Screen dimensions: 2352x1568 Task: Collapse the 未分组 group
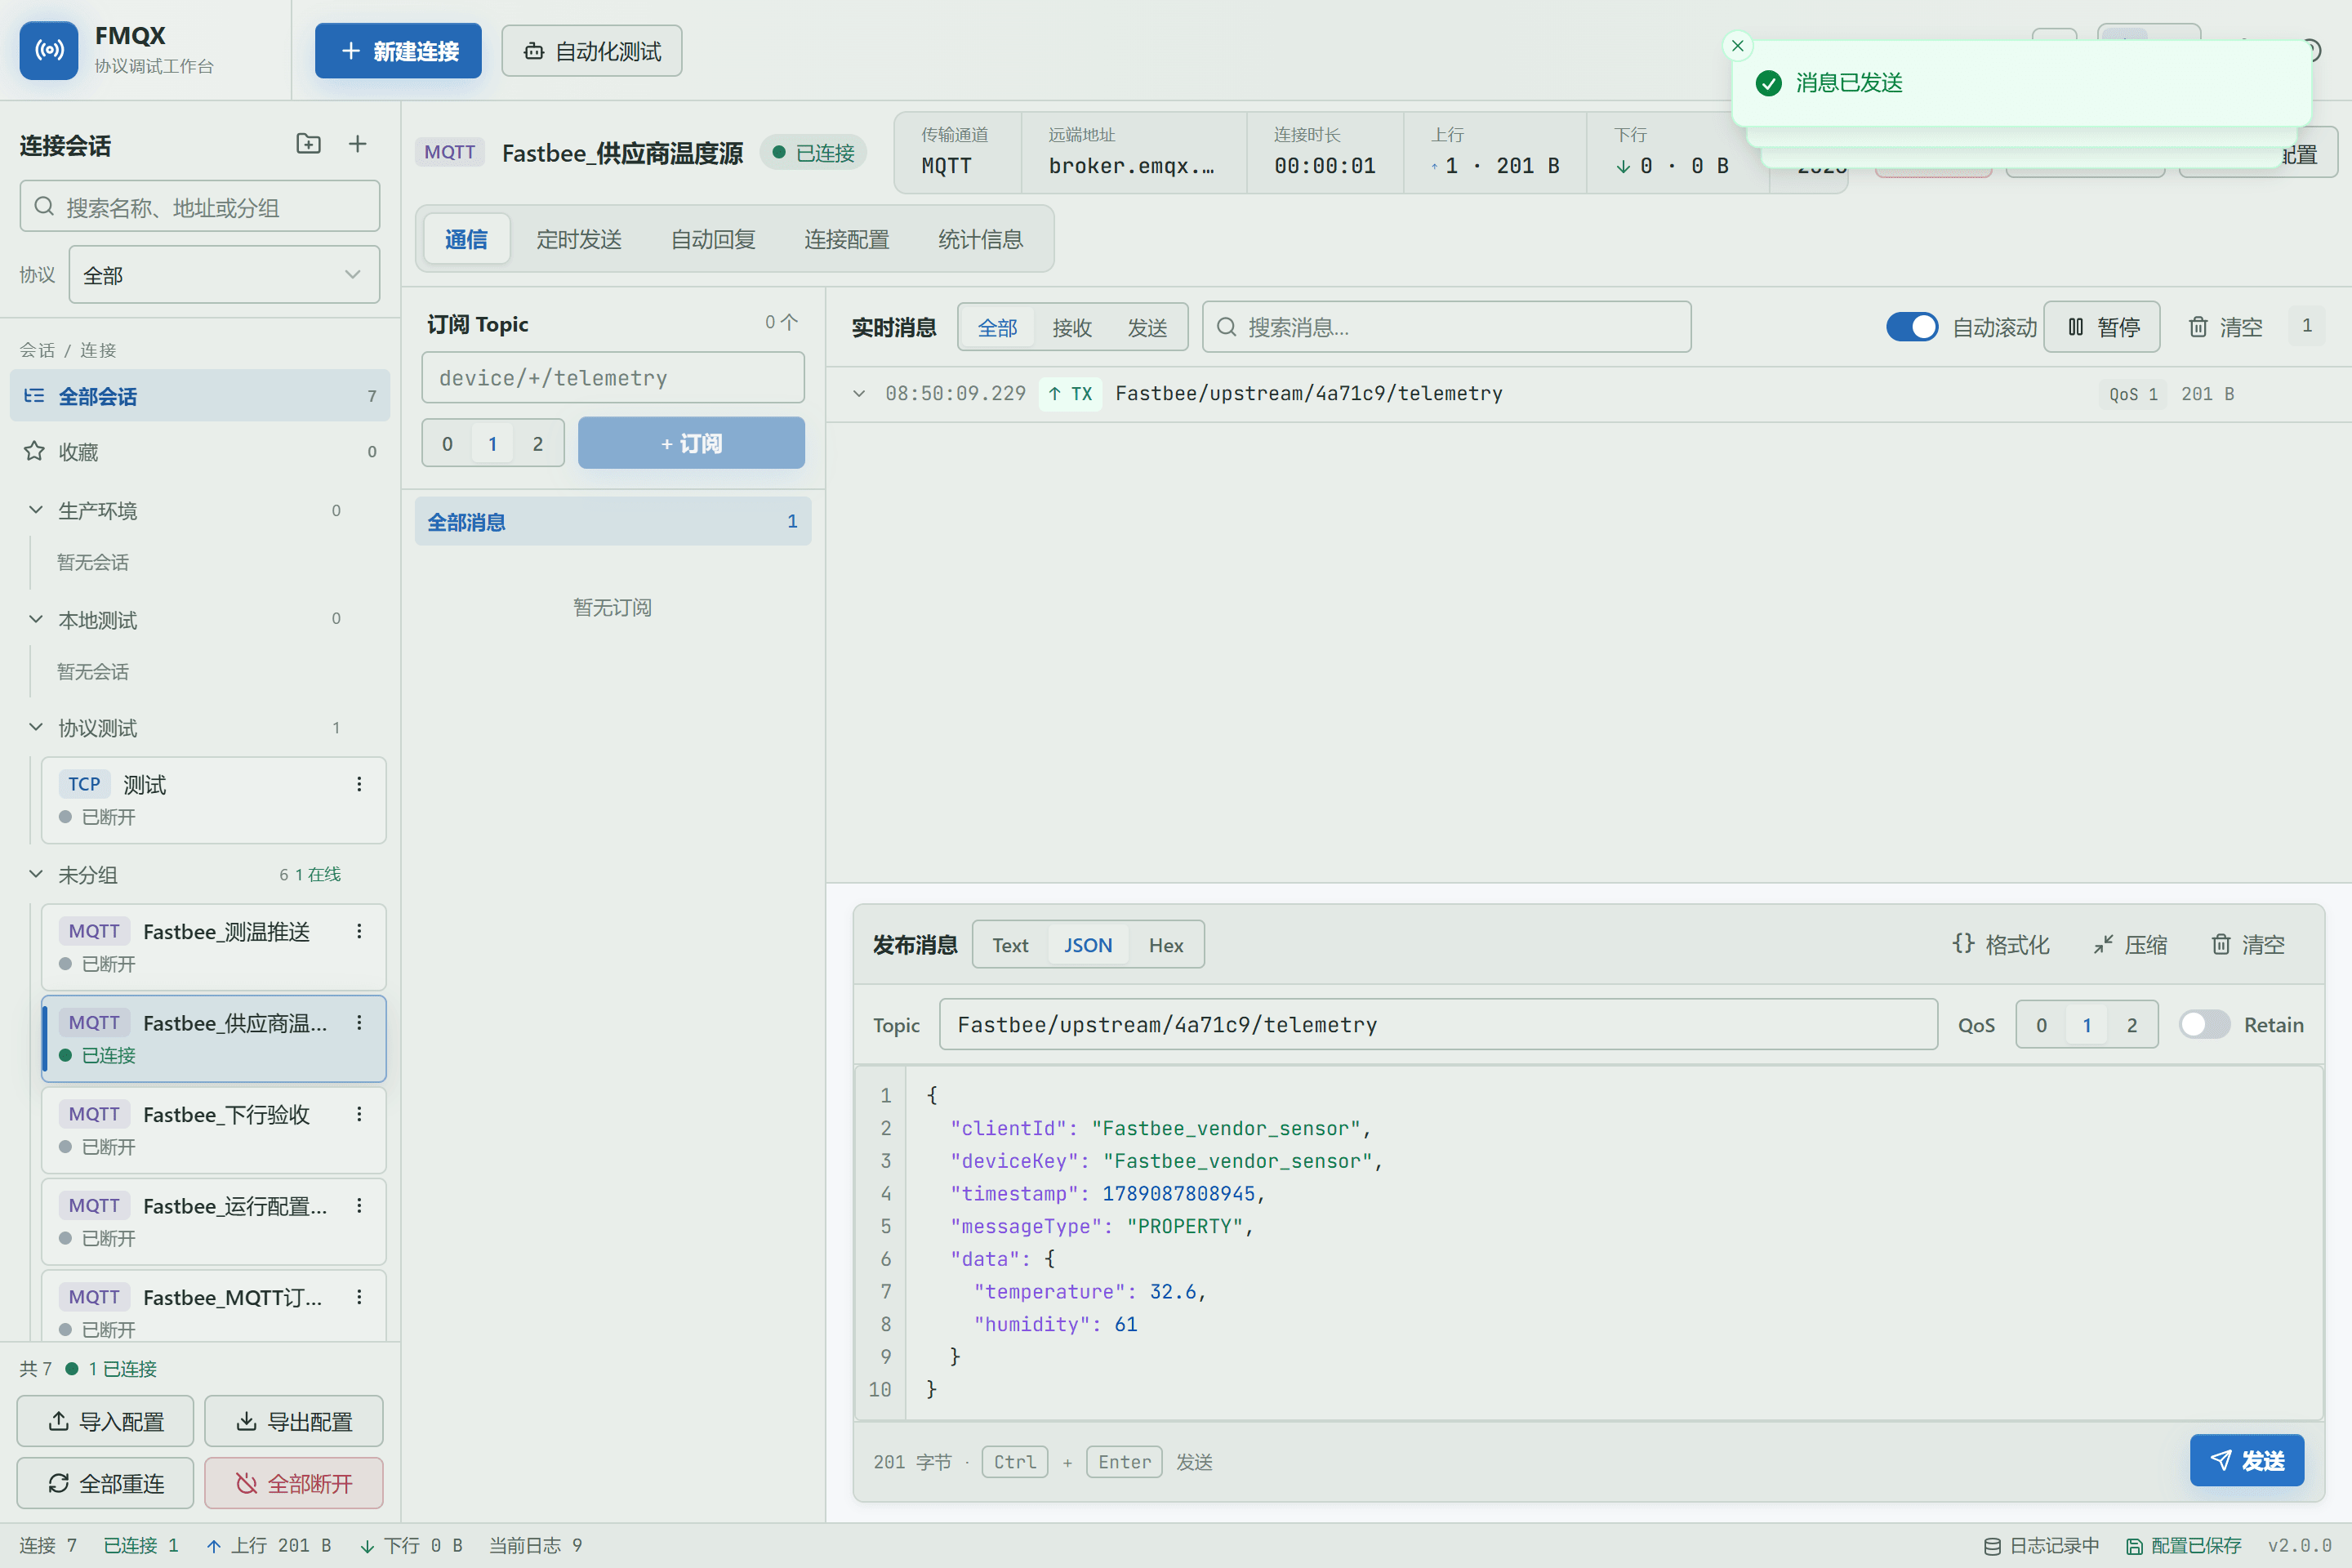point(36,874)
